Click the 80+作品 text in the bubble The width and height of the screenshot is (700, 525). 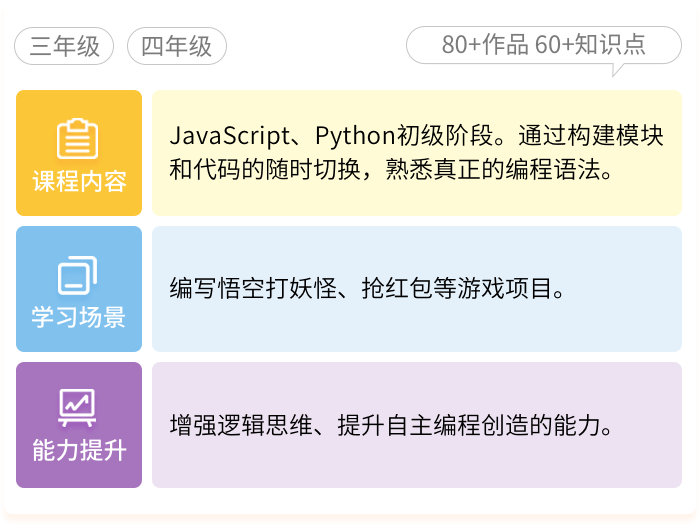485,44
